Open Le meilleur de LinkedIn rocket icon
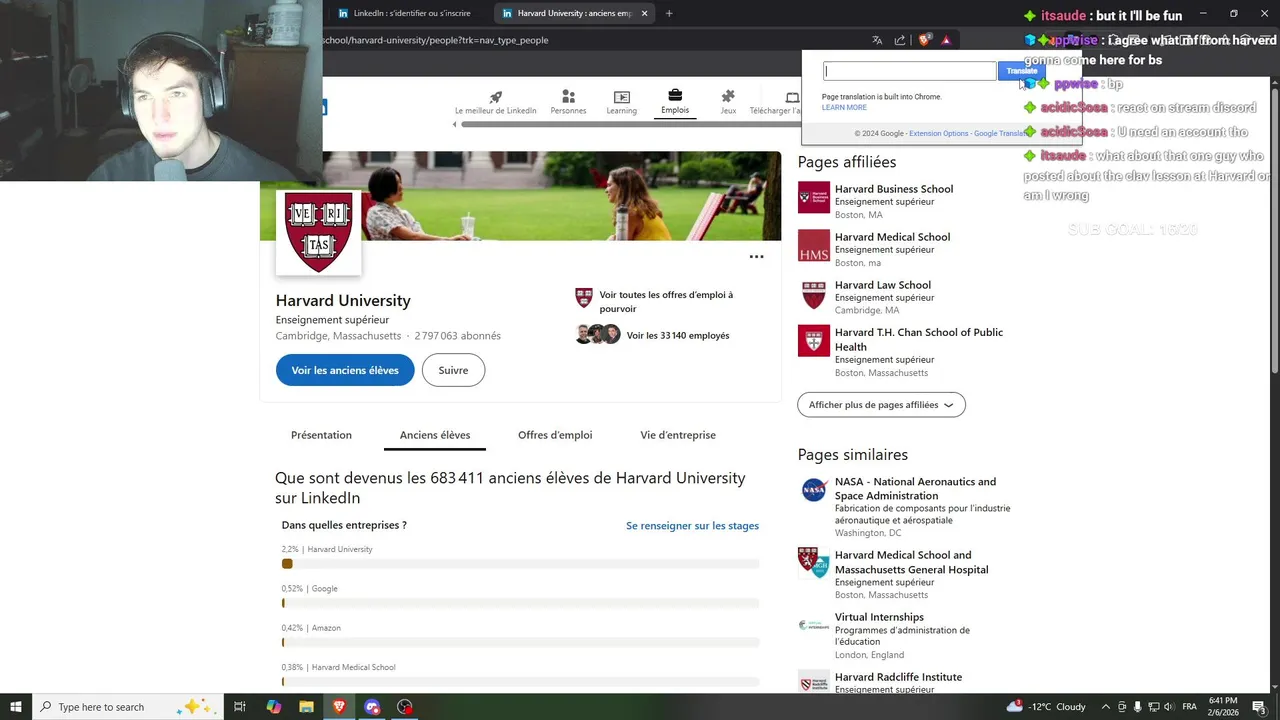This screenshot has height=720, width=1280. click(495, 97)
